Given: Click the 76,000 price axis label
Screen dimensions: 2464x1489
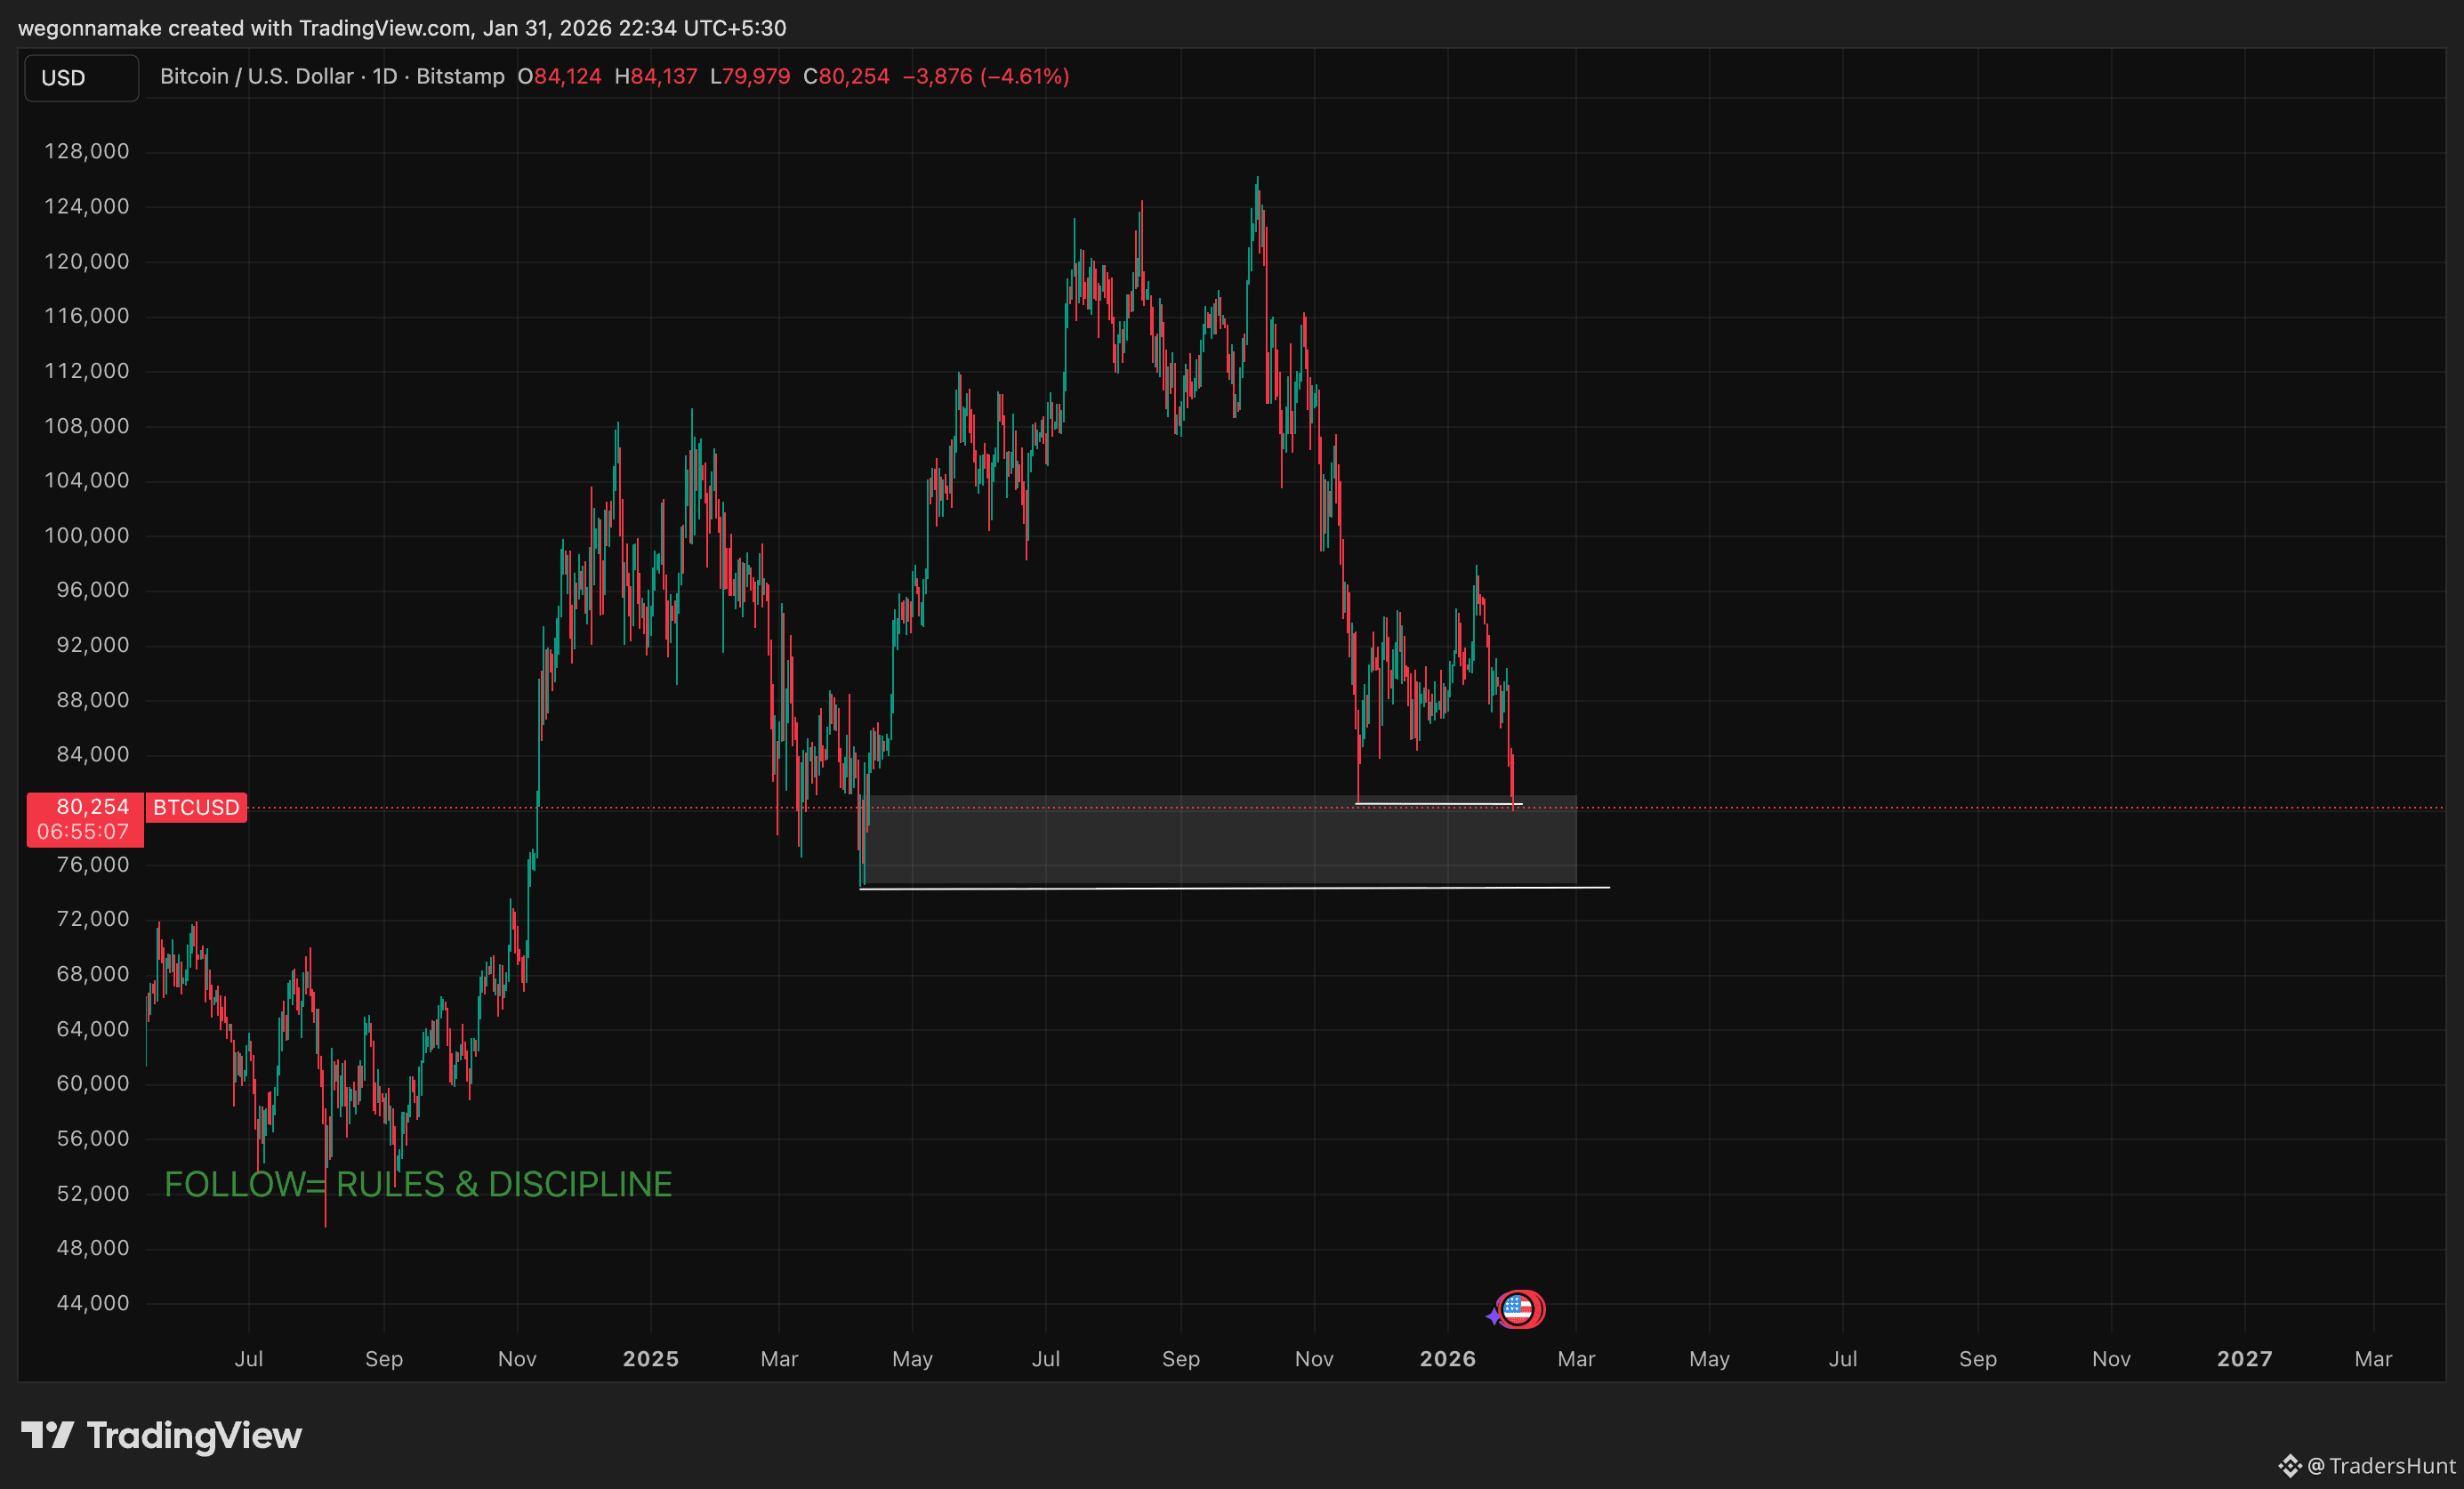Looking at the screenshot, I should (x=93, y=864).
